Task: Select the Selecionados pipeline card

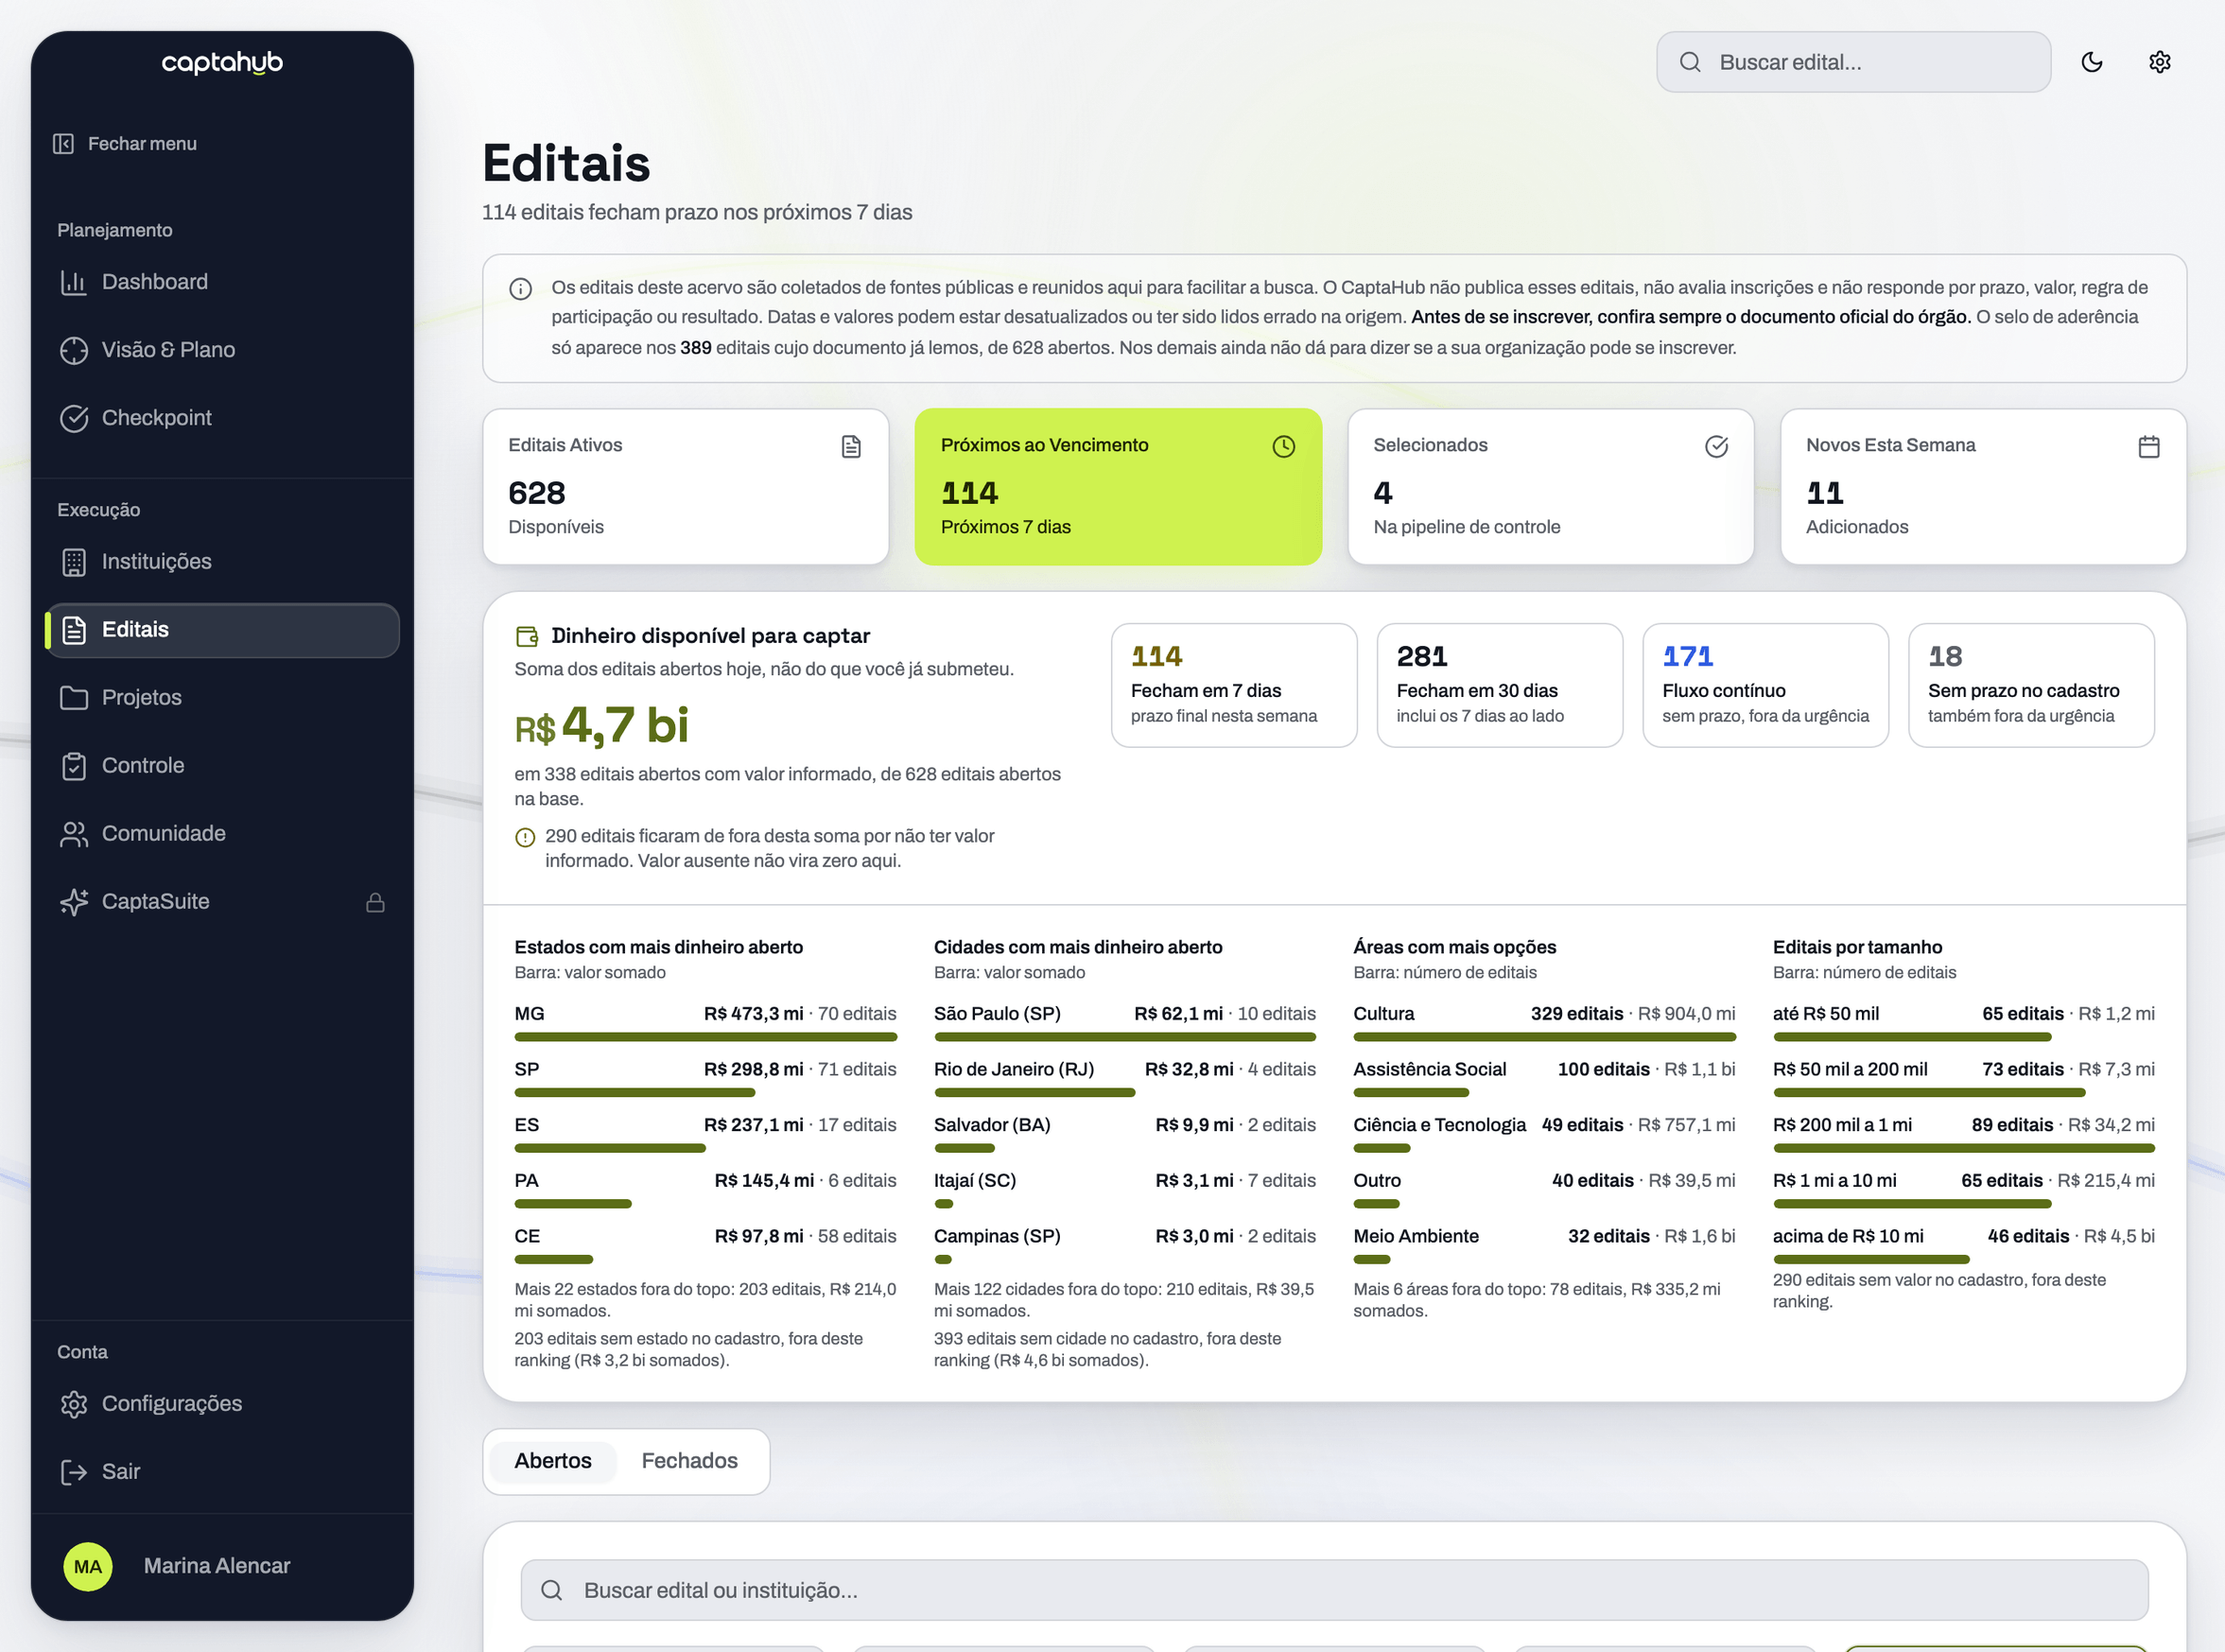Action: tap(1551, 487)
